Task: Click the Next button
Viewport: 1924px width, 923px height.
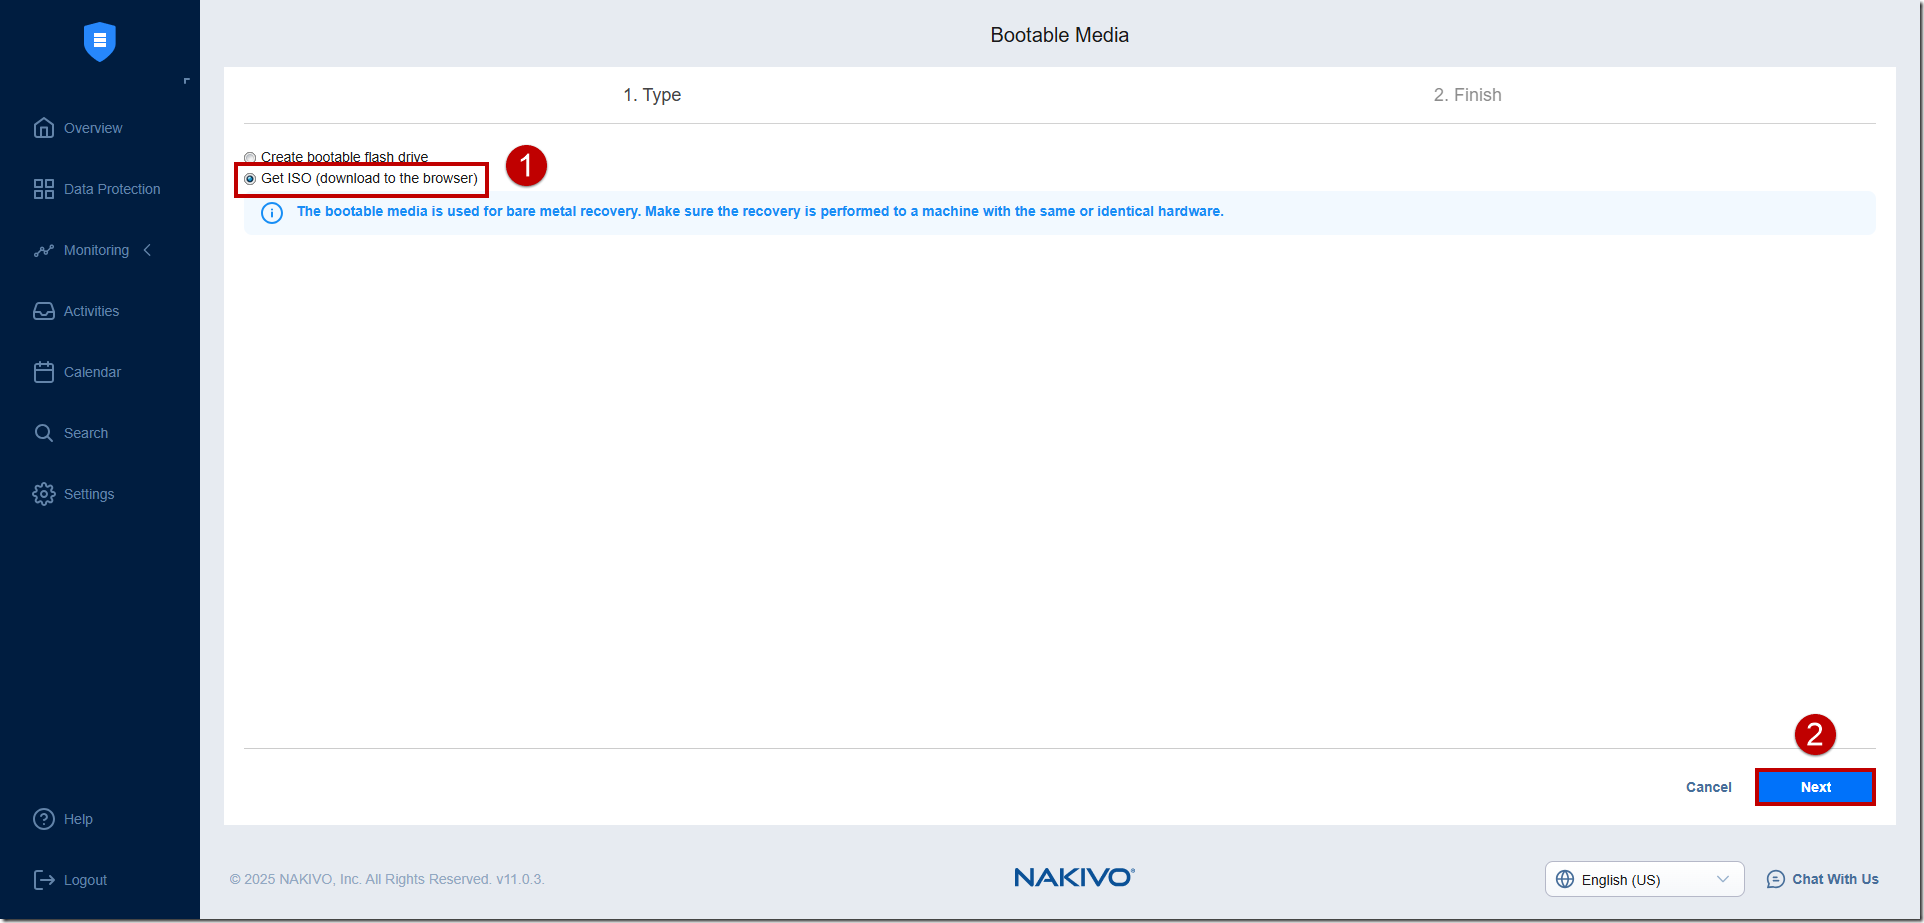Action: [1815, 787]
